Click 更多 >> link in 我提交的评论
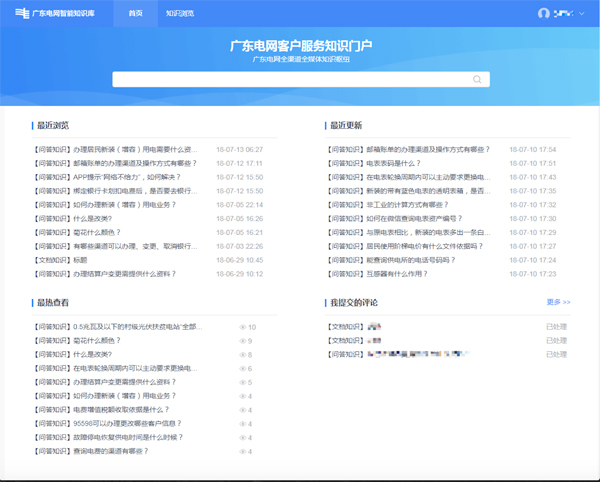This screenshot has height=482, width=600. (558, 302)
